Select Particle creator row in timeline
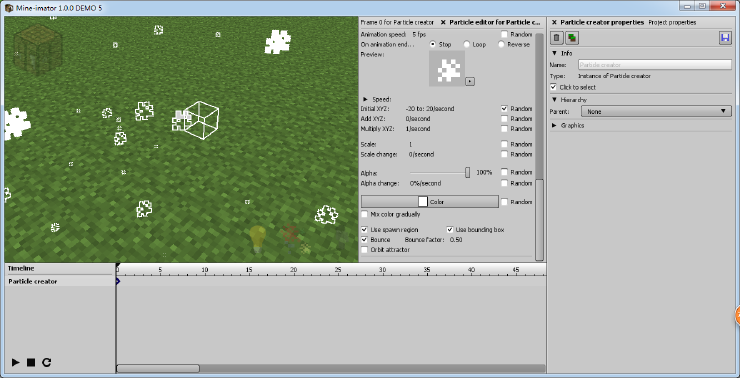Screen dimensions: 740x378 coord(60,281)
